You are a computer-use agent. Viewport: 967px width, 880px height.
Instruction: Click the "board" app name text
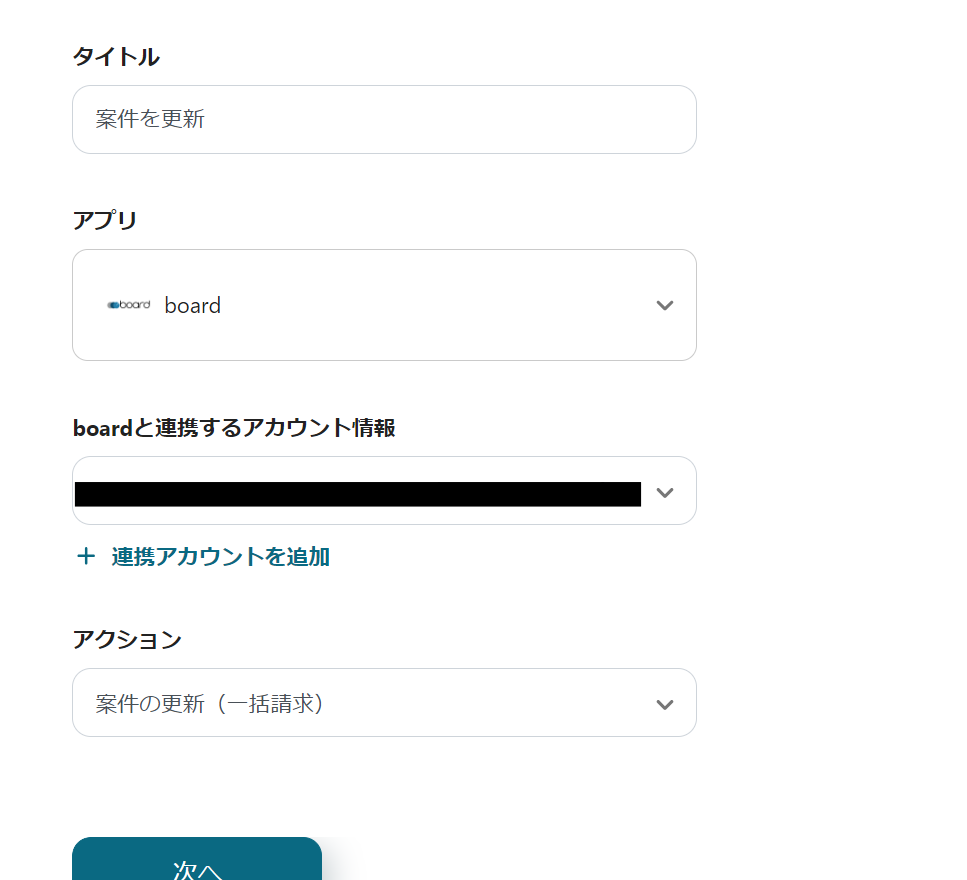click(x=193, y=306)
